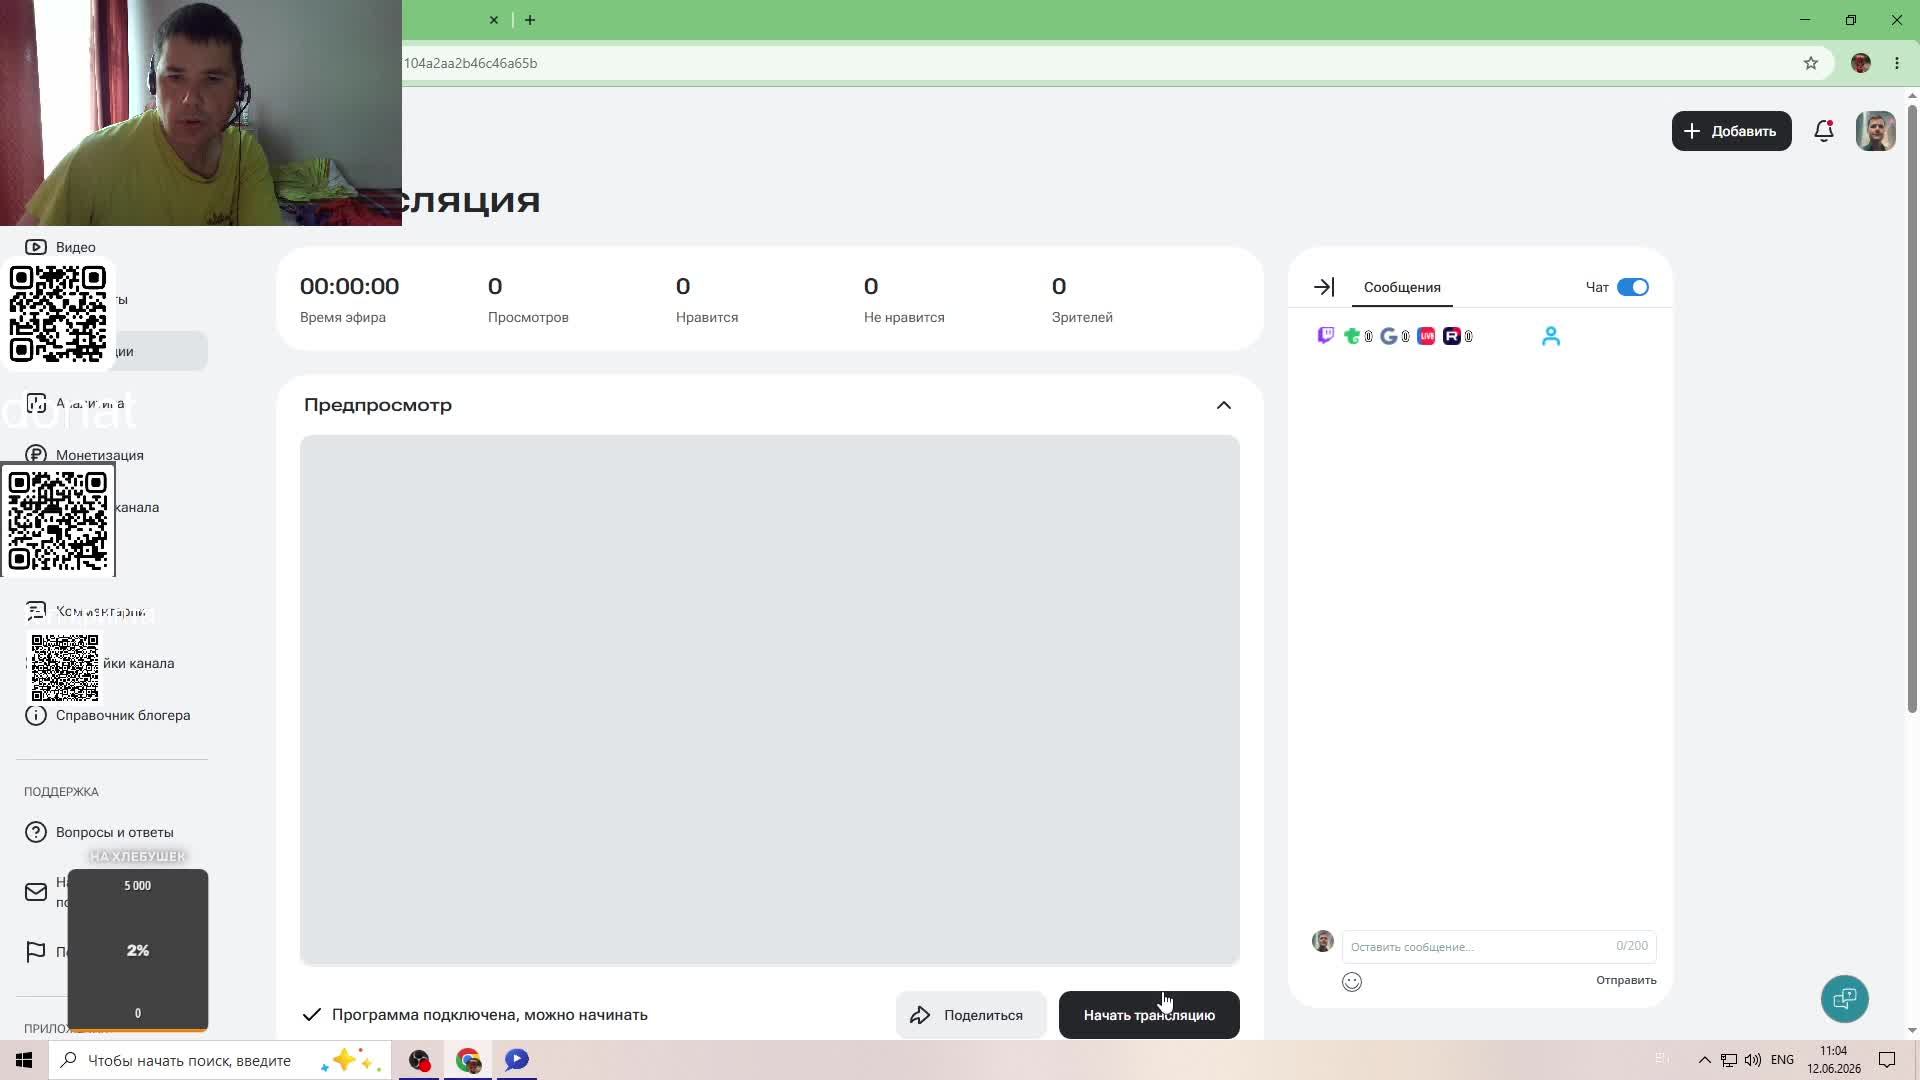
Task: Click the preview video area
Action: 770,700
